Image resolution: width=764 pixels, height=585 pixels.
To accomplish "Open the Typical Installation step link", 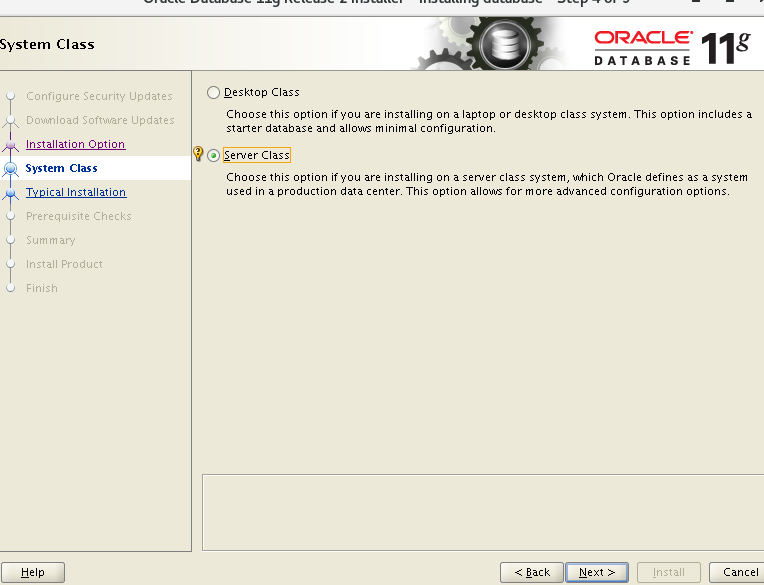I will coord(76,192).
